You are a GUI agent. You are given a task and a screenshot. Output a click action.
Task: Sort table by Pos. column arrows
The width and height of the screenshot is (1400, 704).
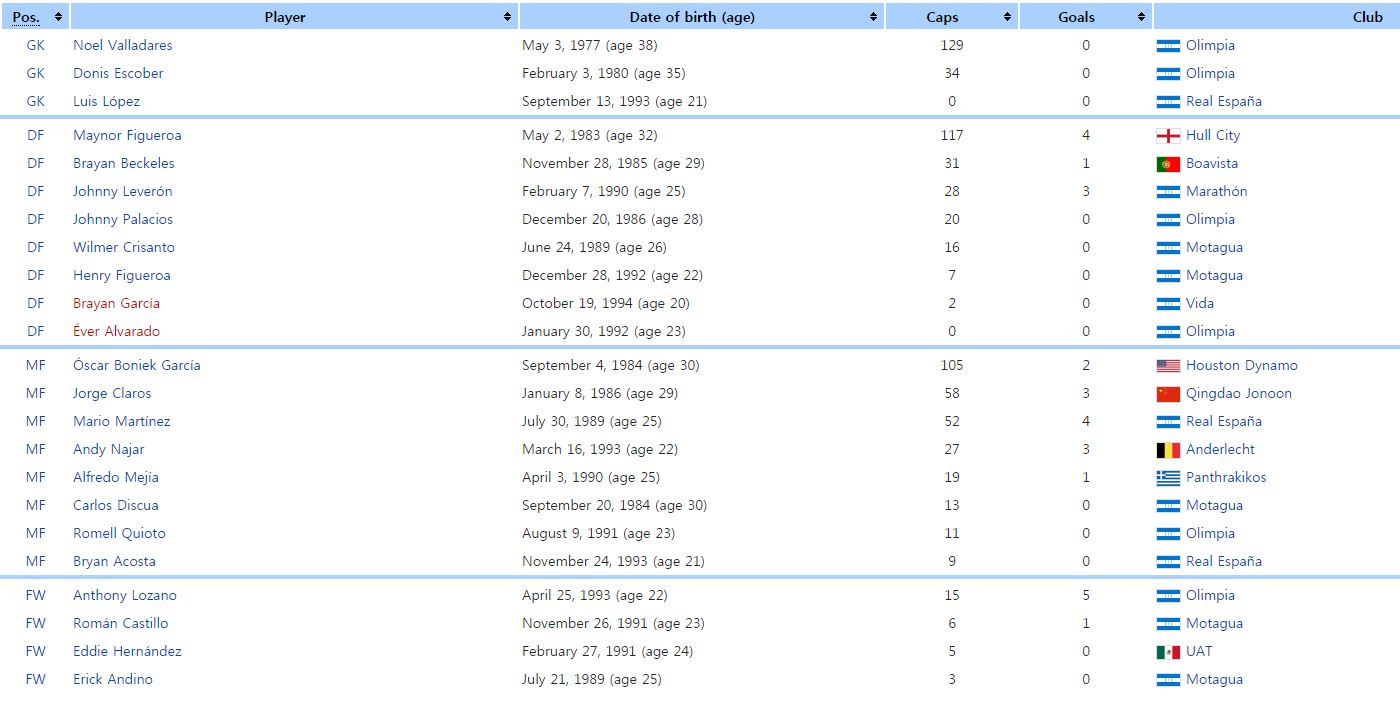(58, 17)
